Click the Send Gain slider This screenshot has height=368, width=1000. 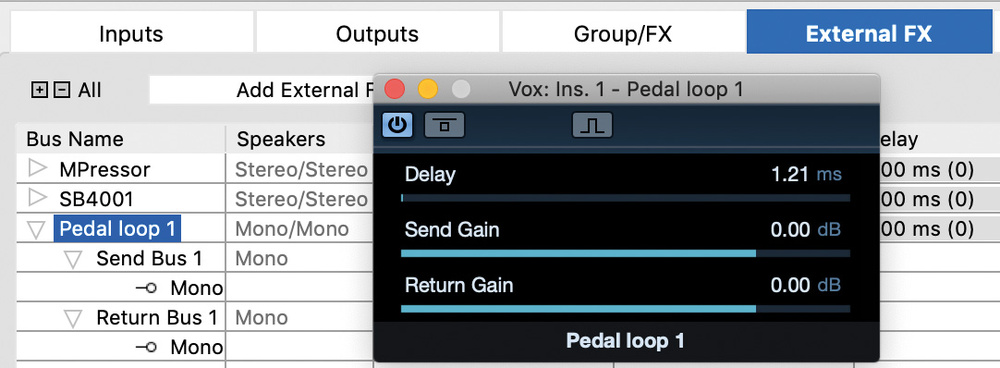pos(625,253)
